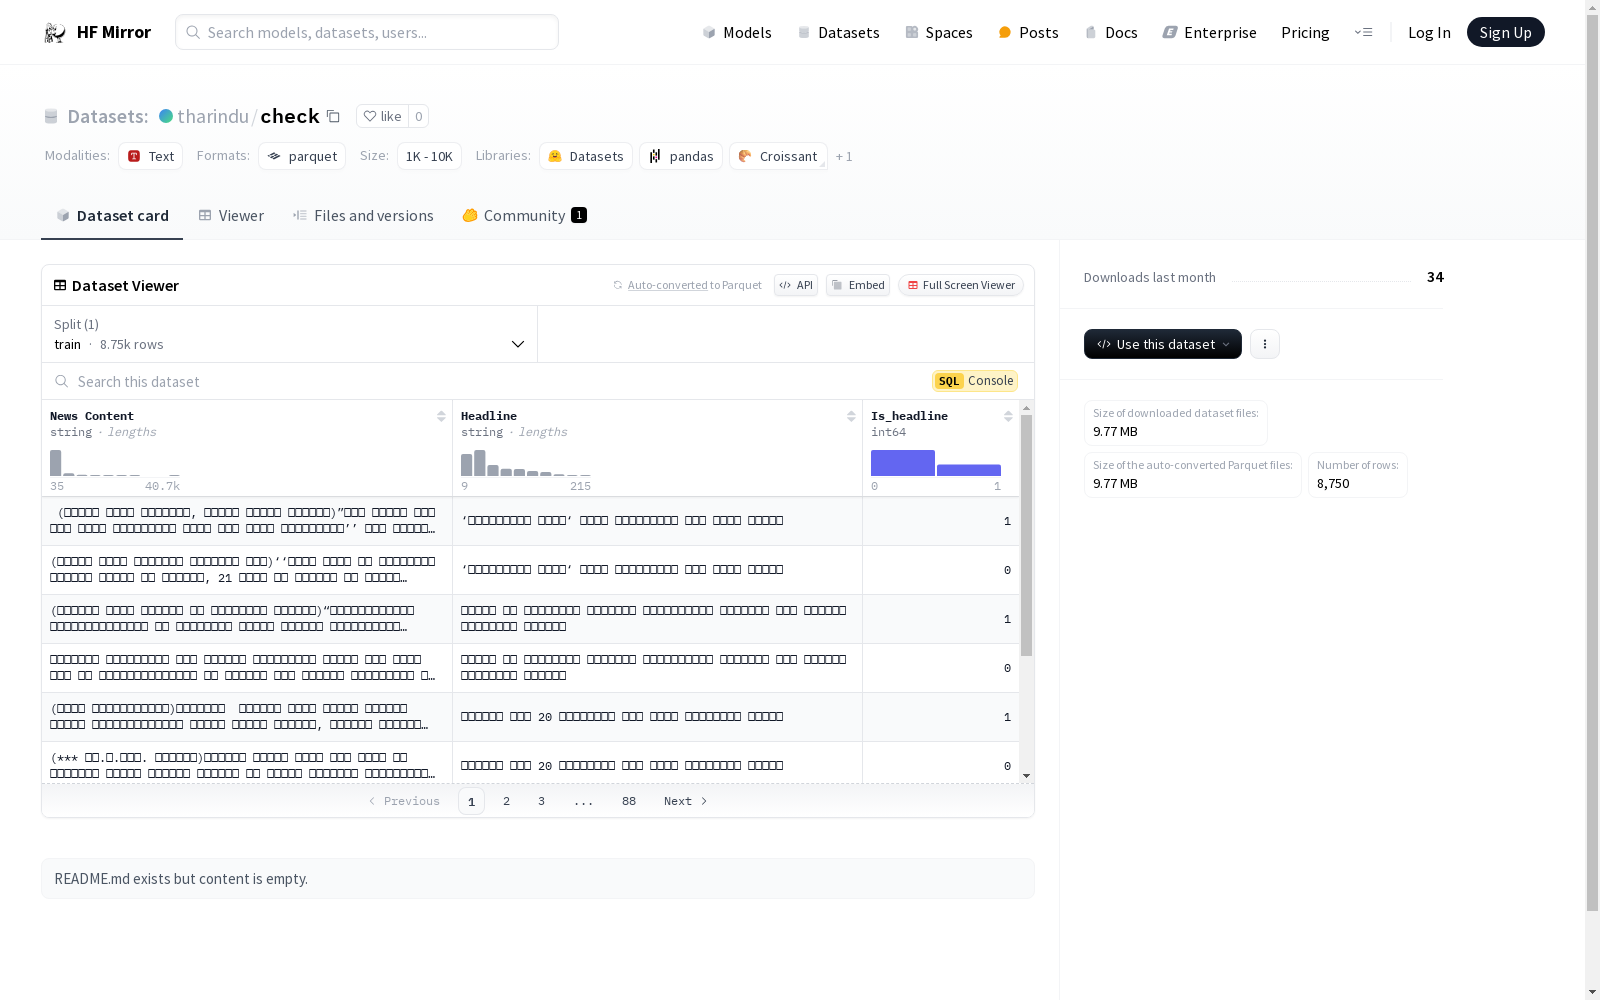The height and width of the screenshot is (1000, 1600).
Task: Click the Embed button
Action: (858, 285)
